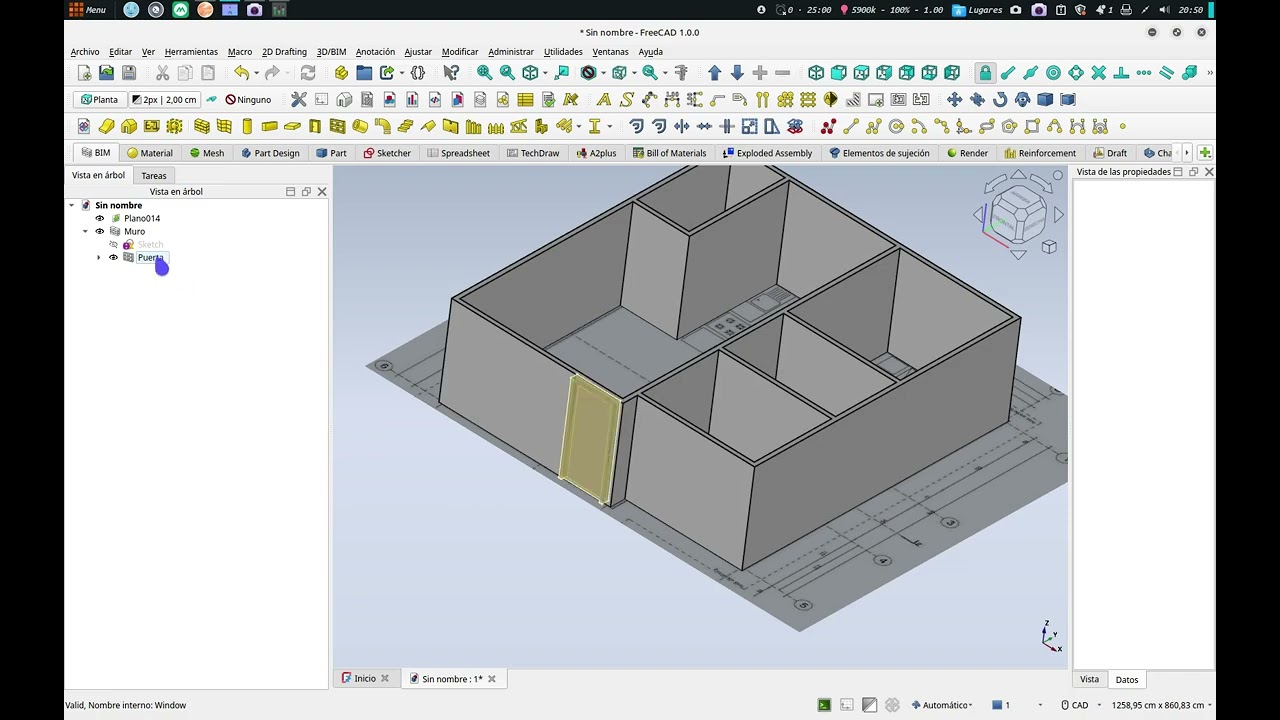
Task: Select the Door tool icon
Action: pos(315,126)
